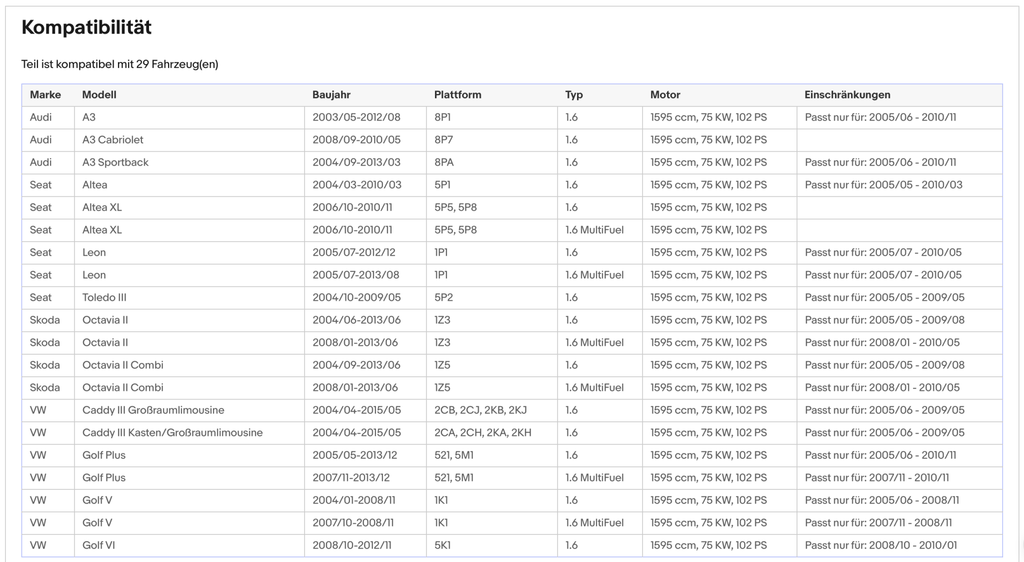Click the Motor column header
Screen dimensions: 1024x562
(665, 95)
